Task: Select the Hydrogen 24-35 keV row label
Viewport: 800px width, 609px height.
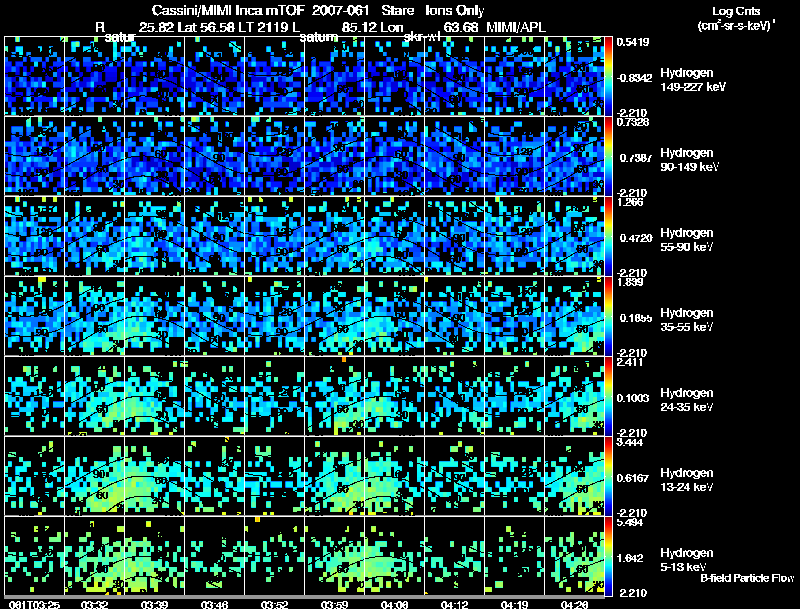Action: coord(687,400)
